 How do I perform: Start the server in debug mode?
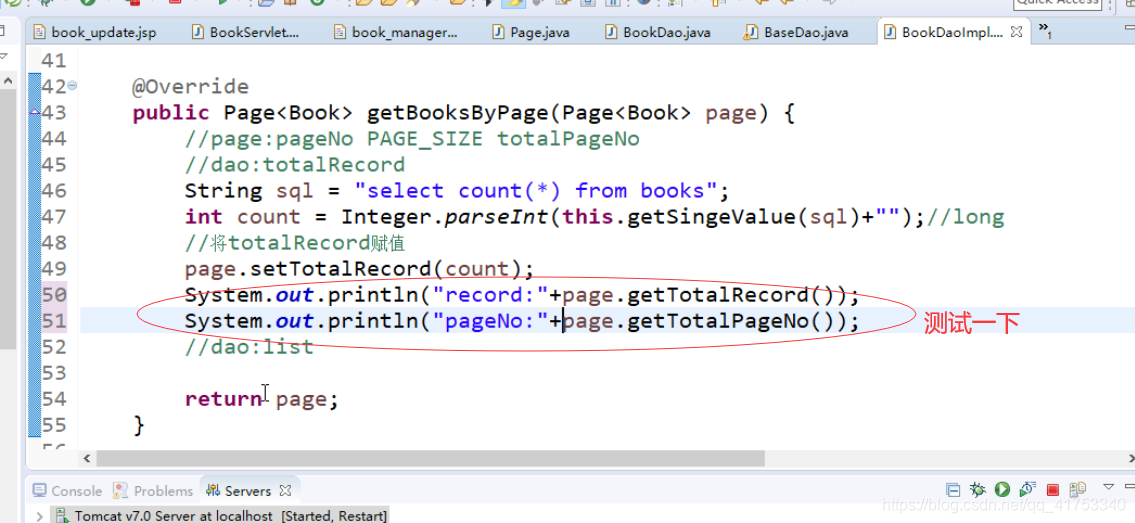tap(978, 490)
